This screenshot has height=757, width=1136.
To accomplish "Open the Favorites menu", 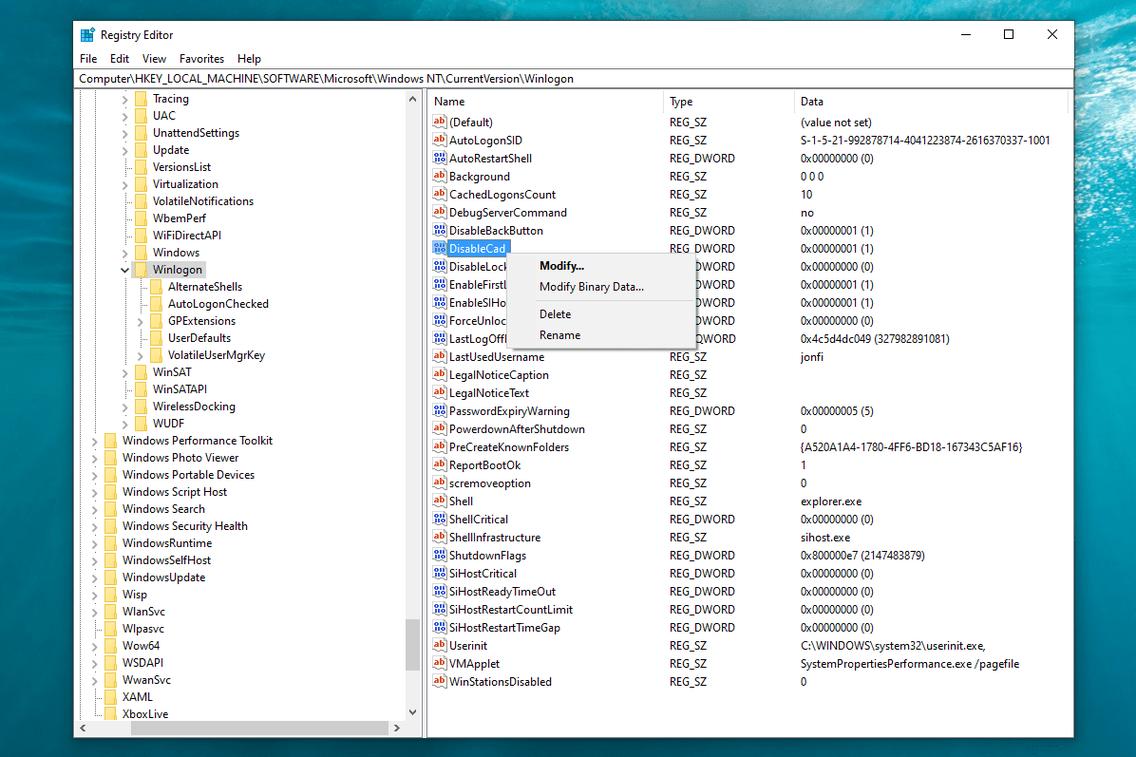I will pos(201,59).
